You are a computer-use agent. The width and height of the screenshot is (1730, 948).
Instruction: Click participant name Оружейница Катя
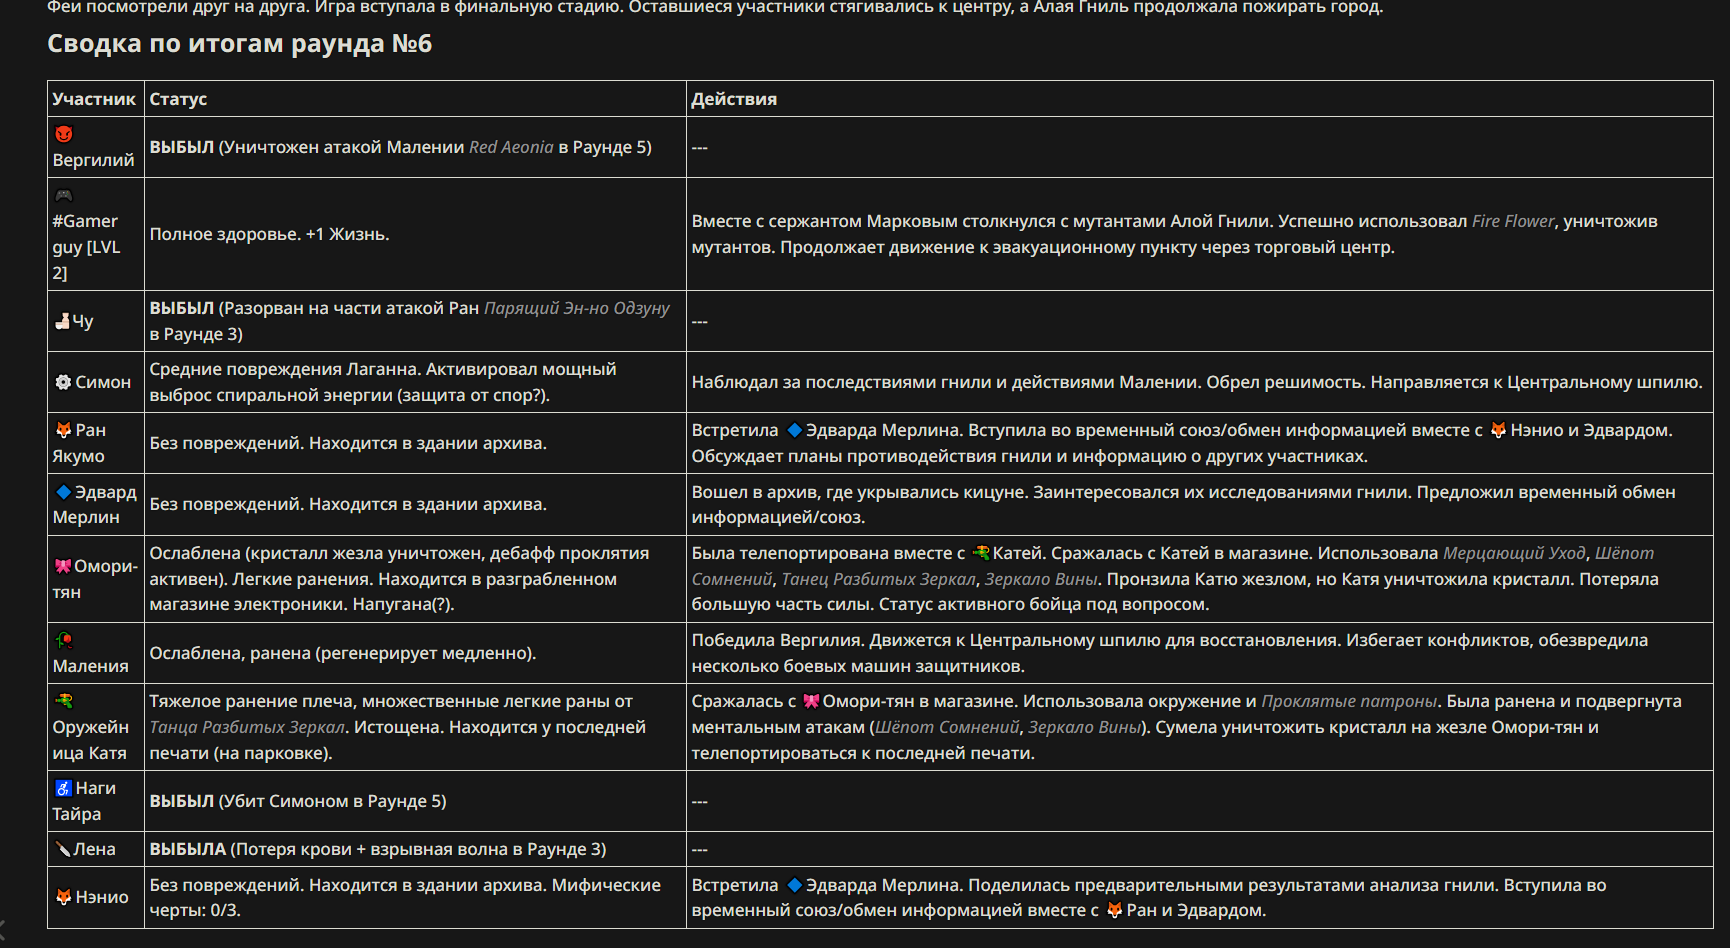coord(91,740)
